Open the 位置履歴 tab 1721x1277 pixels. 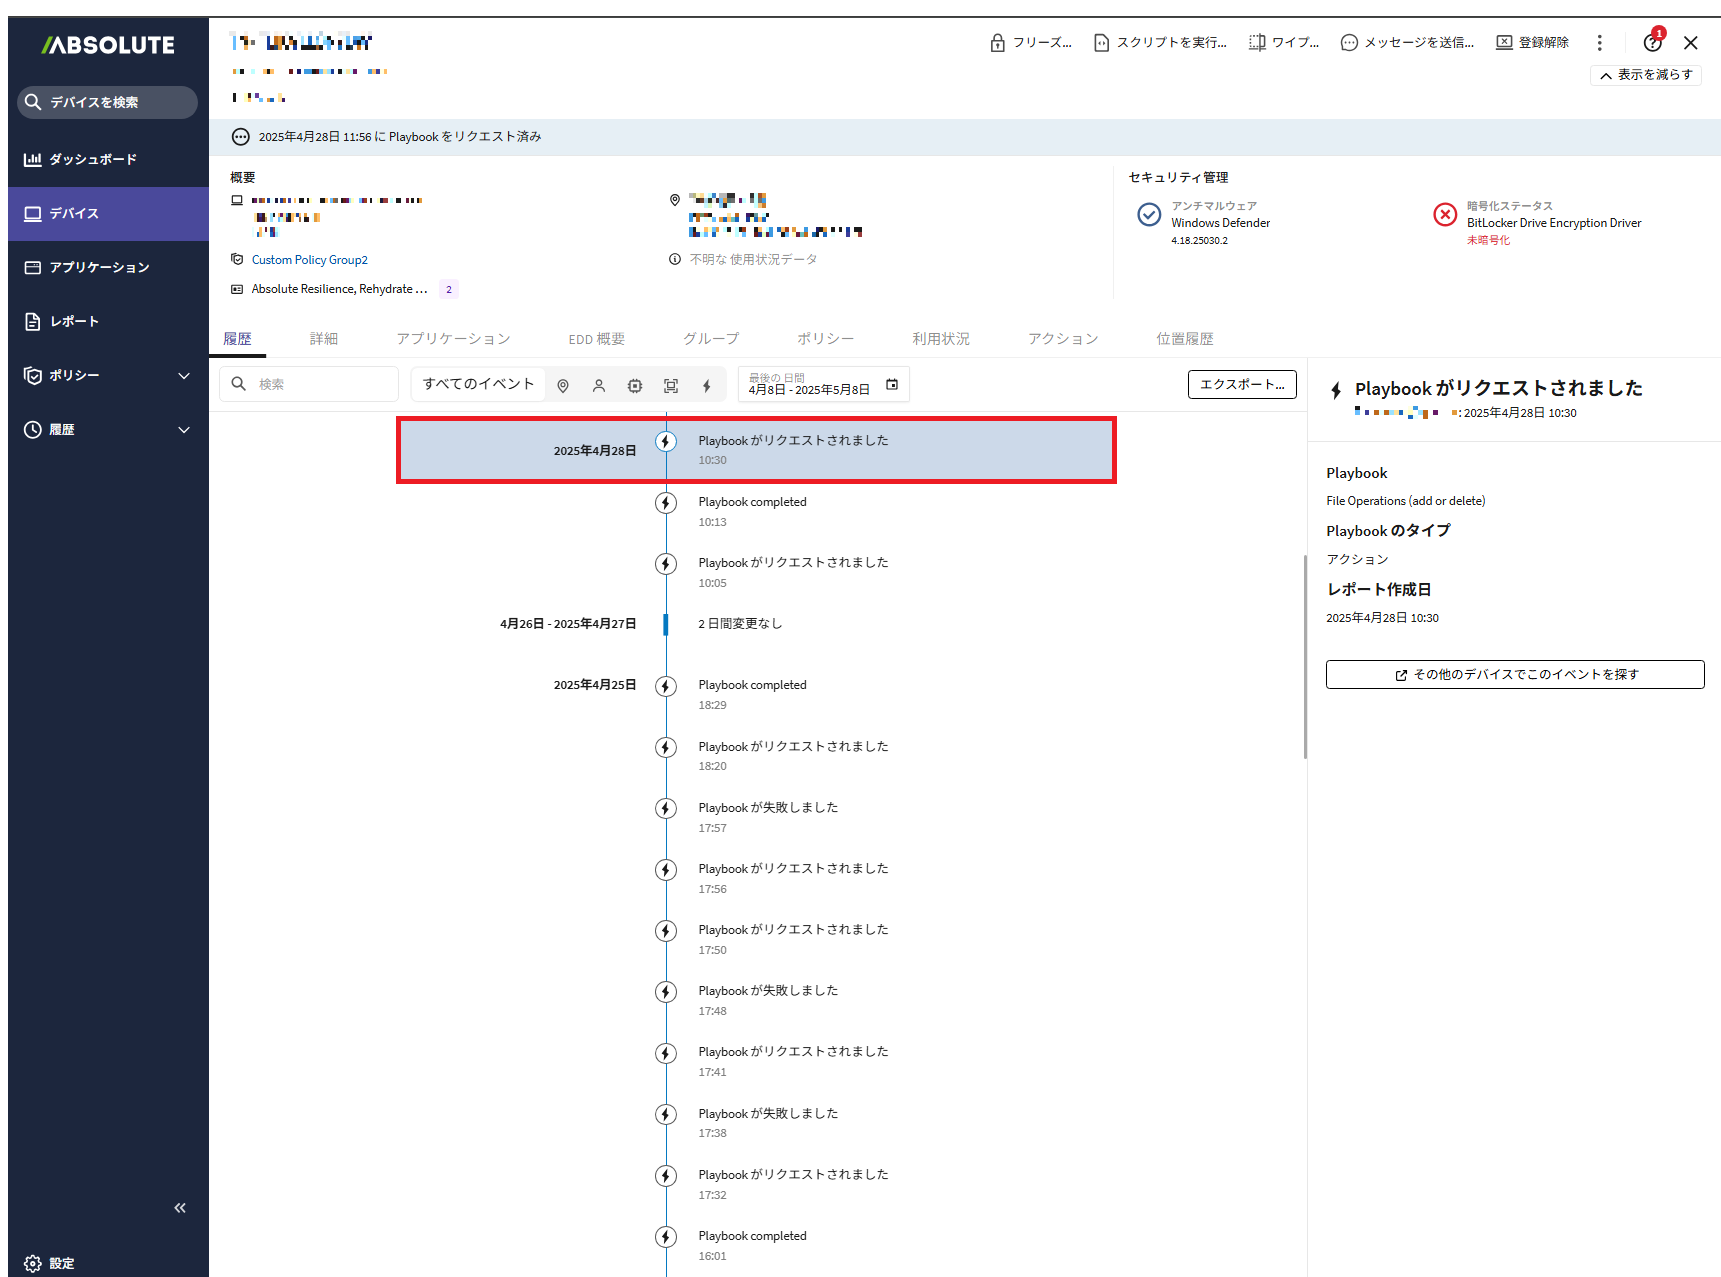click(1184, 339)
